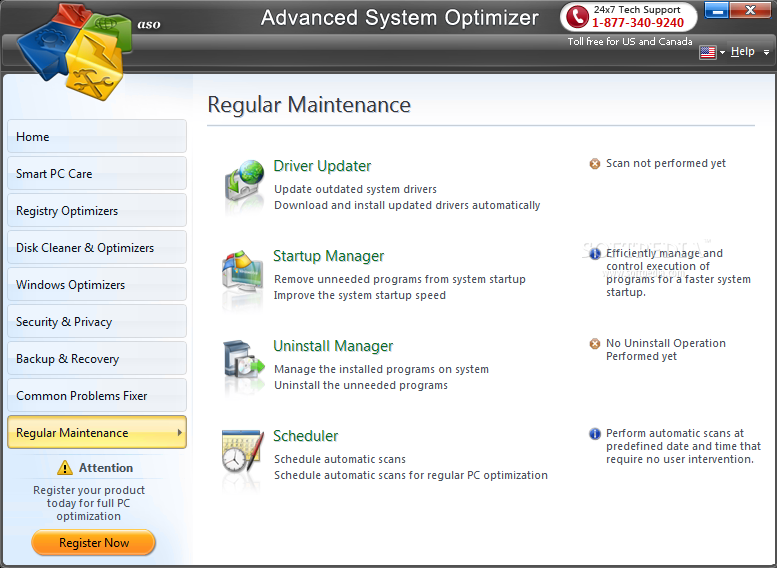777x568 pixels.
Task: Click 'Scan not performed yet' status text
Action: pos(666,164)
